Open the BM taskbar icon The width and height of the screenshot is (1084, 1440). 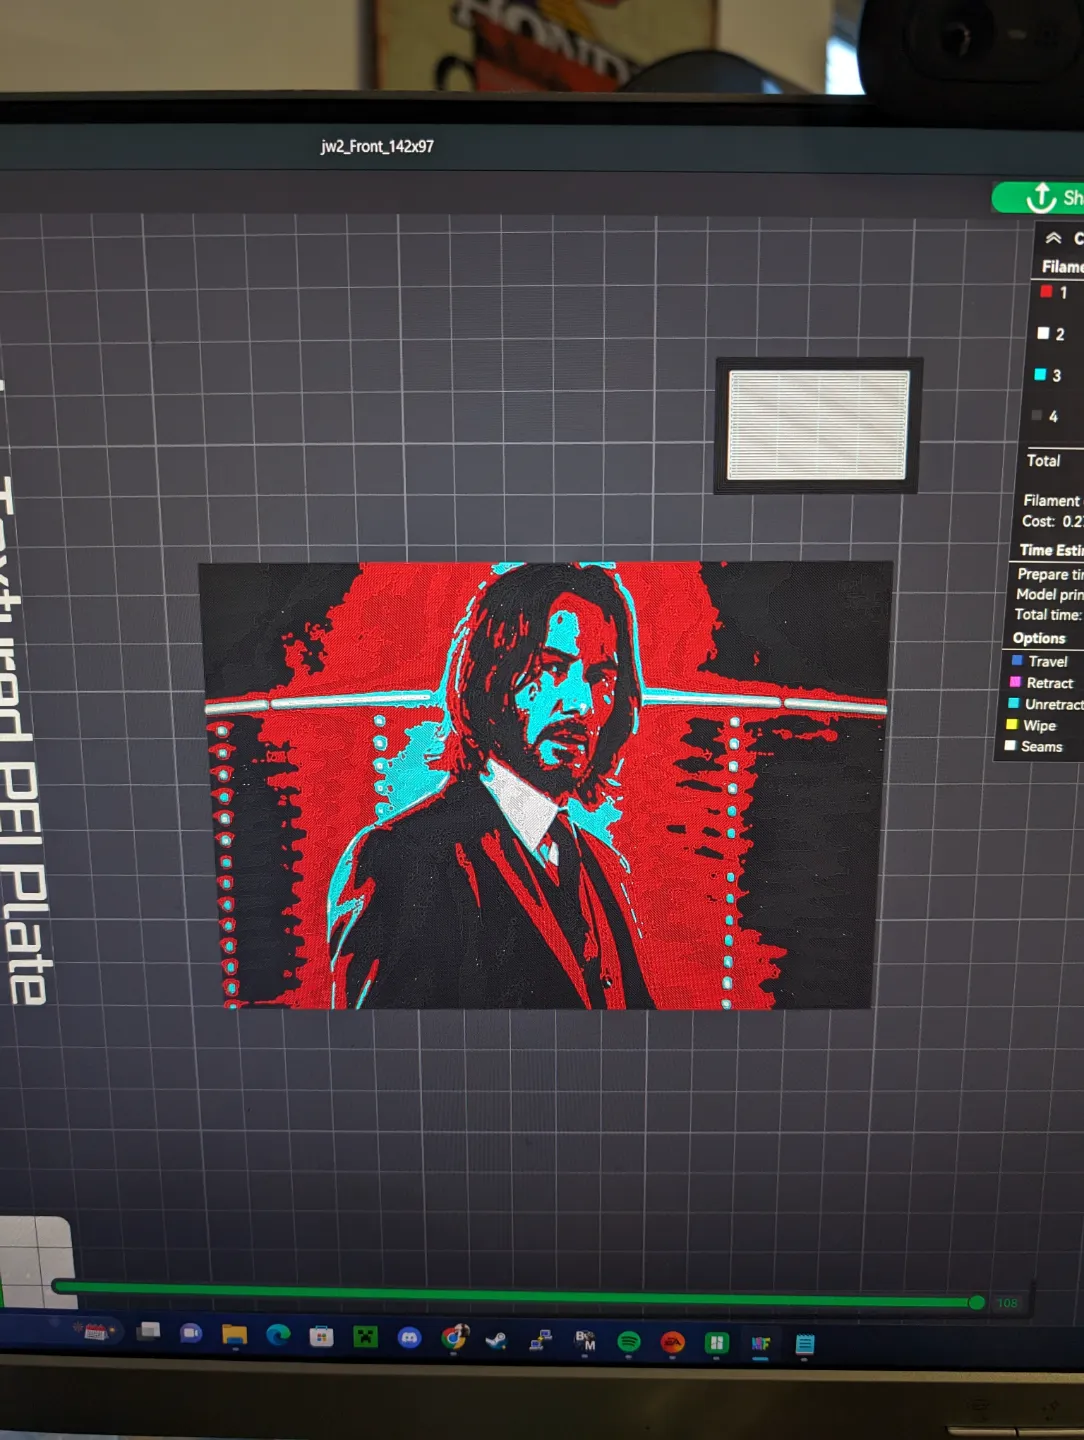[585, 1341]
